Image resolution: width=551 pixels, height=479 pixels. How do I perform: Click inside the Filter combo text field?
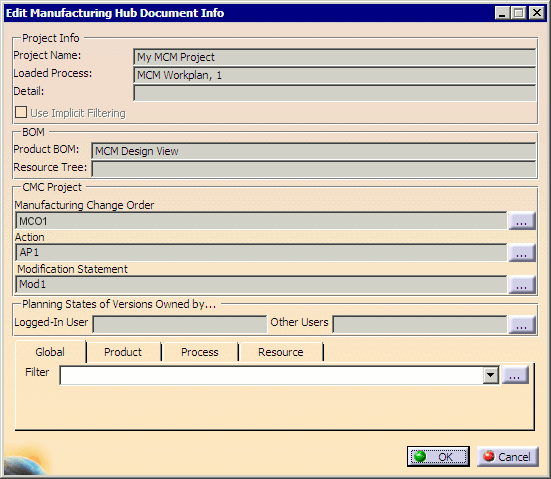click(271, 375)
